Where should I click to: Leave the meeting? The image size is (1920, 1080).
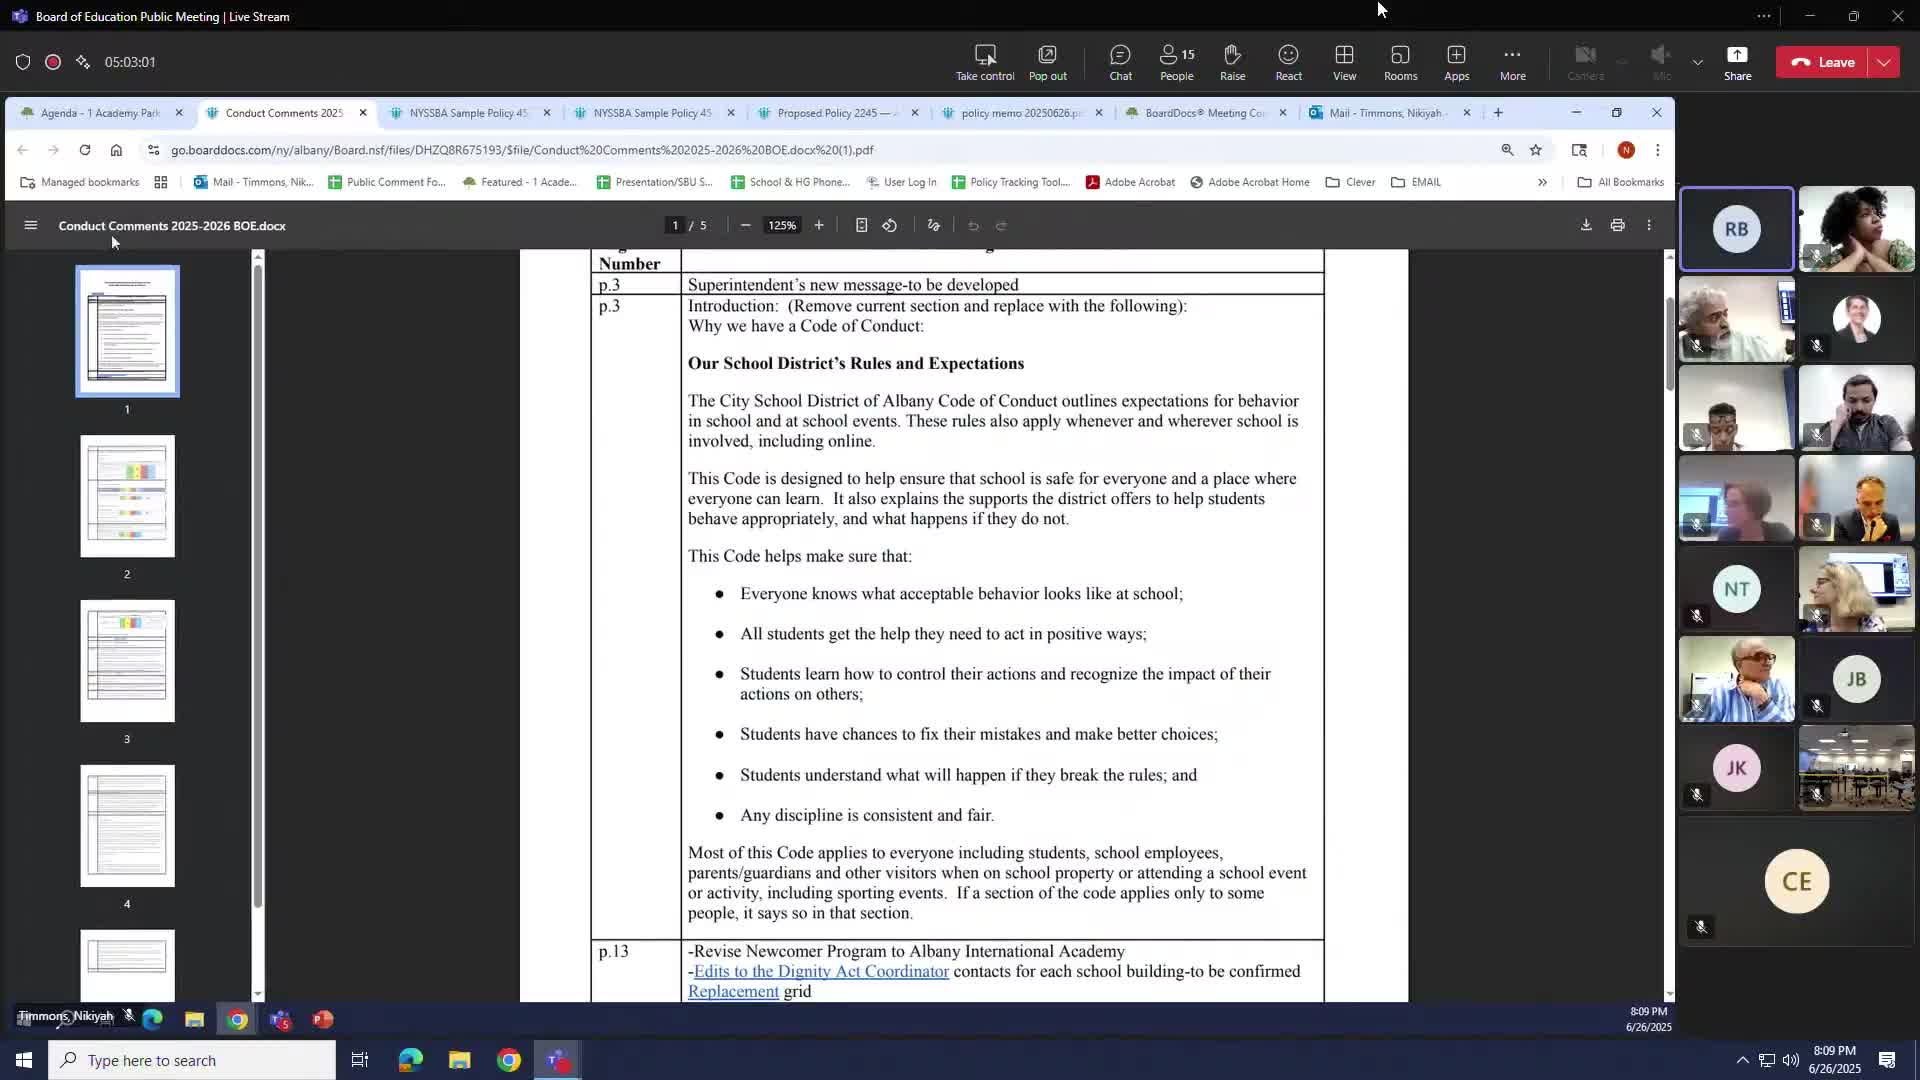click(1823, 62)
